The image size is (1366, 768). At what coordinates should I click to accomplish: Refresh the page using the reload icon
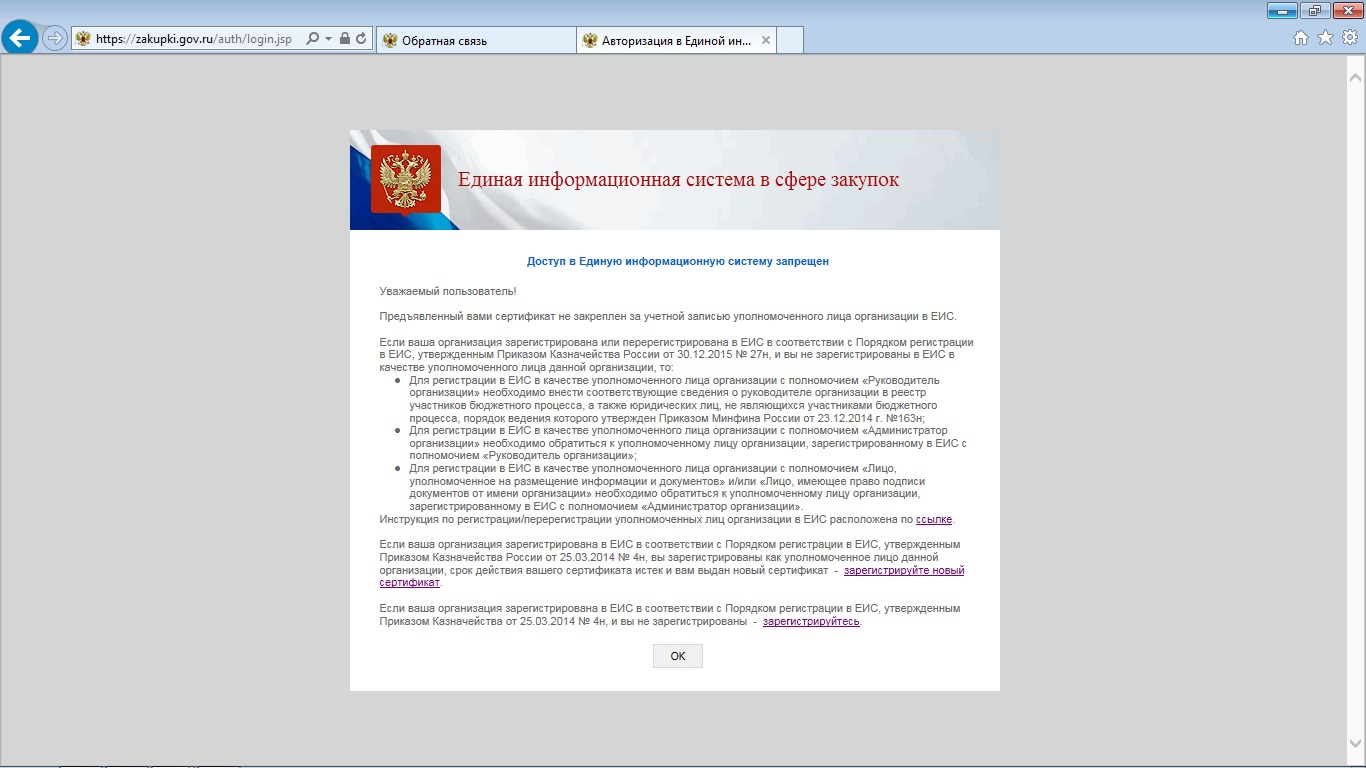(360, 39)
